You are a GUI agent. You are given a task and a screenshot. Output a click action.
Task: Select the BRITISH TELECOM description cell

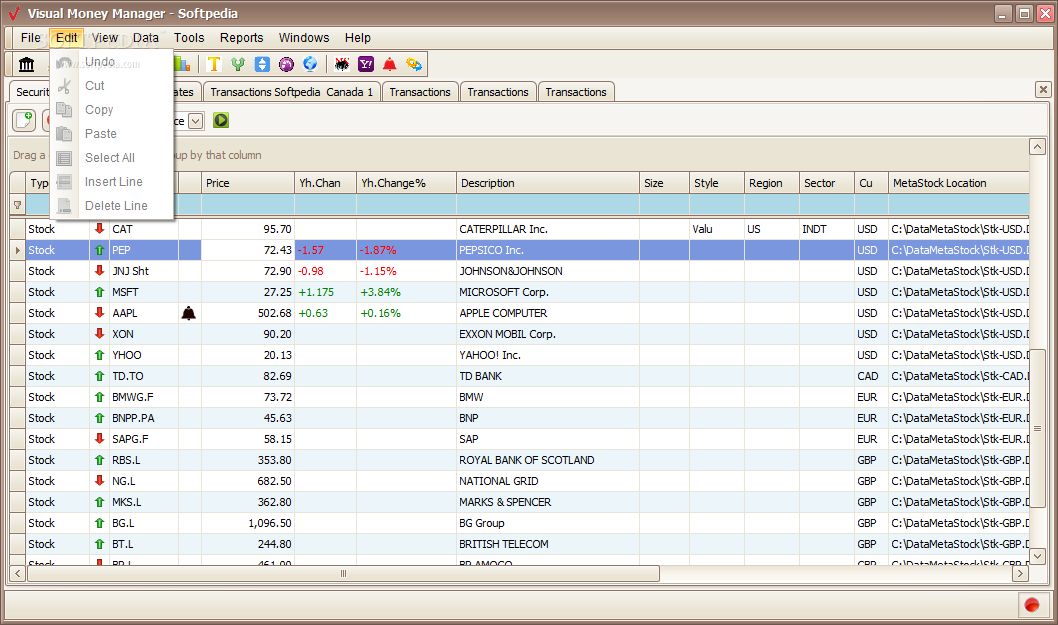[x=548, y=544]
